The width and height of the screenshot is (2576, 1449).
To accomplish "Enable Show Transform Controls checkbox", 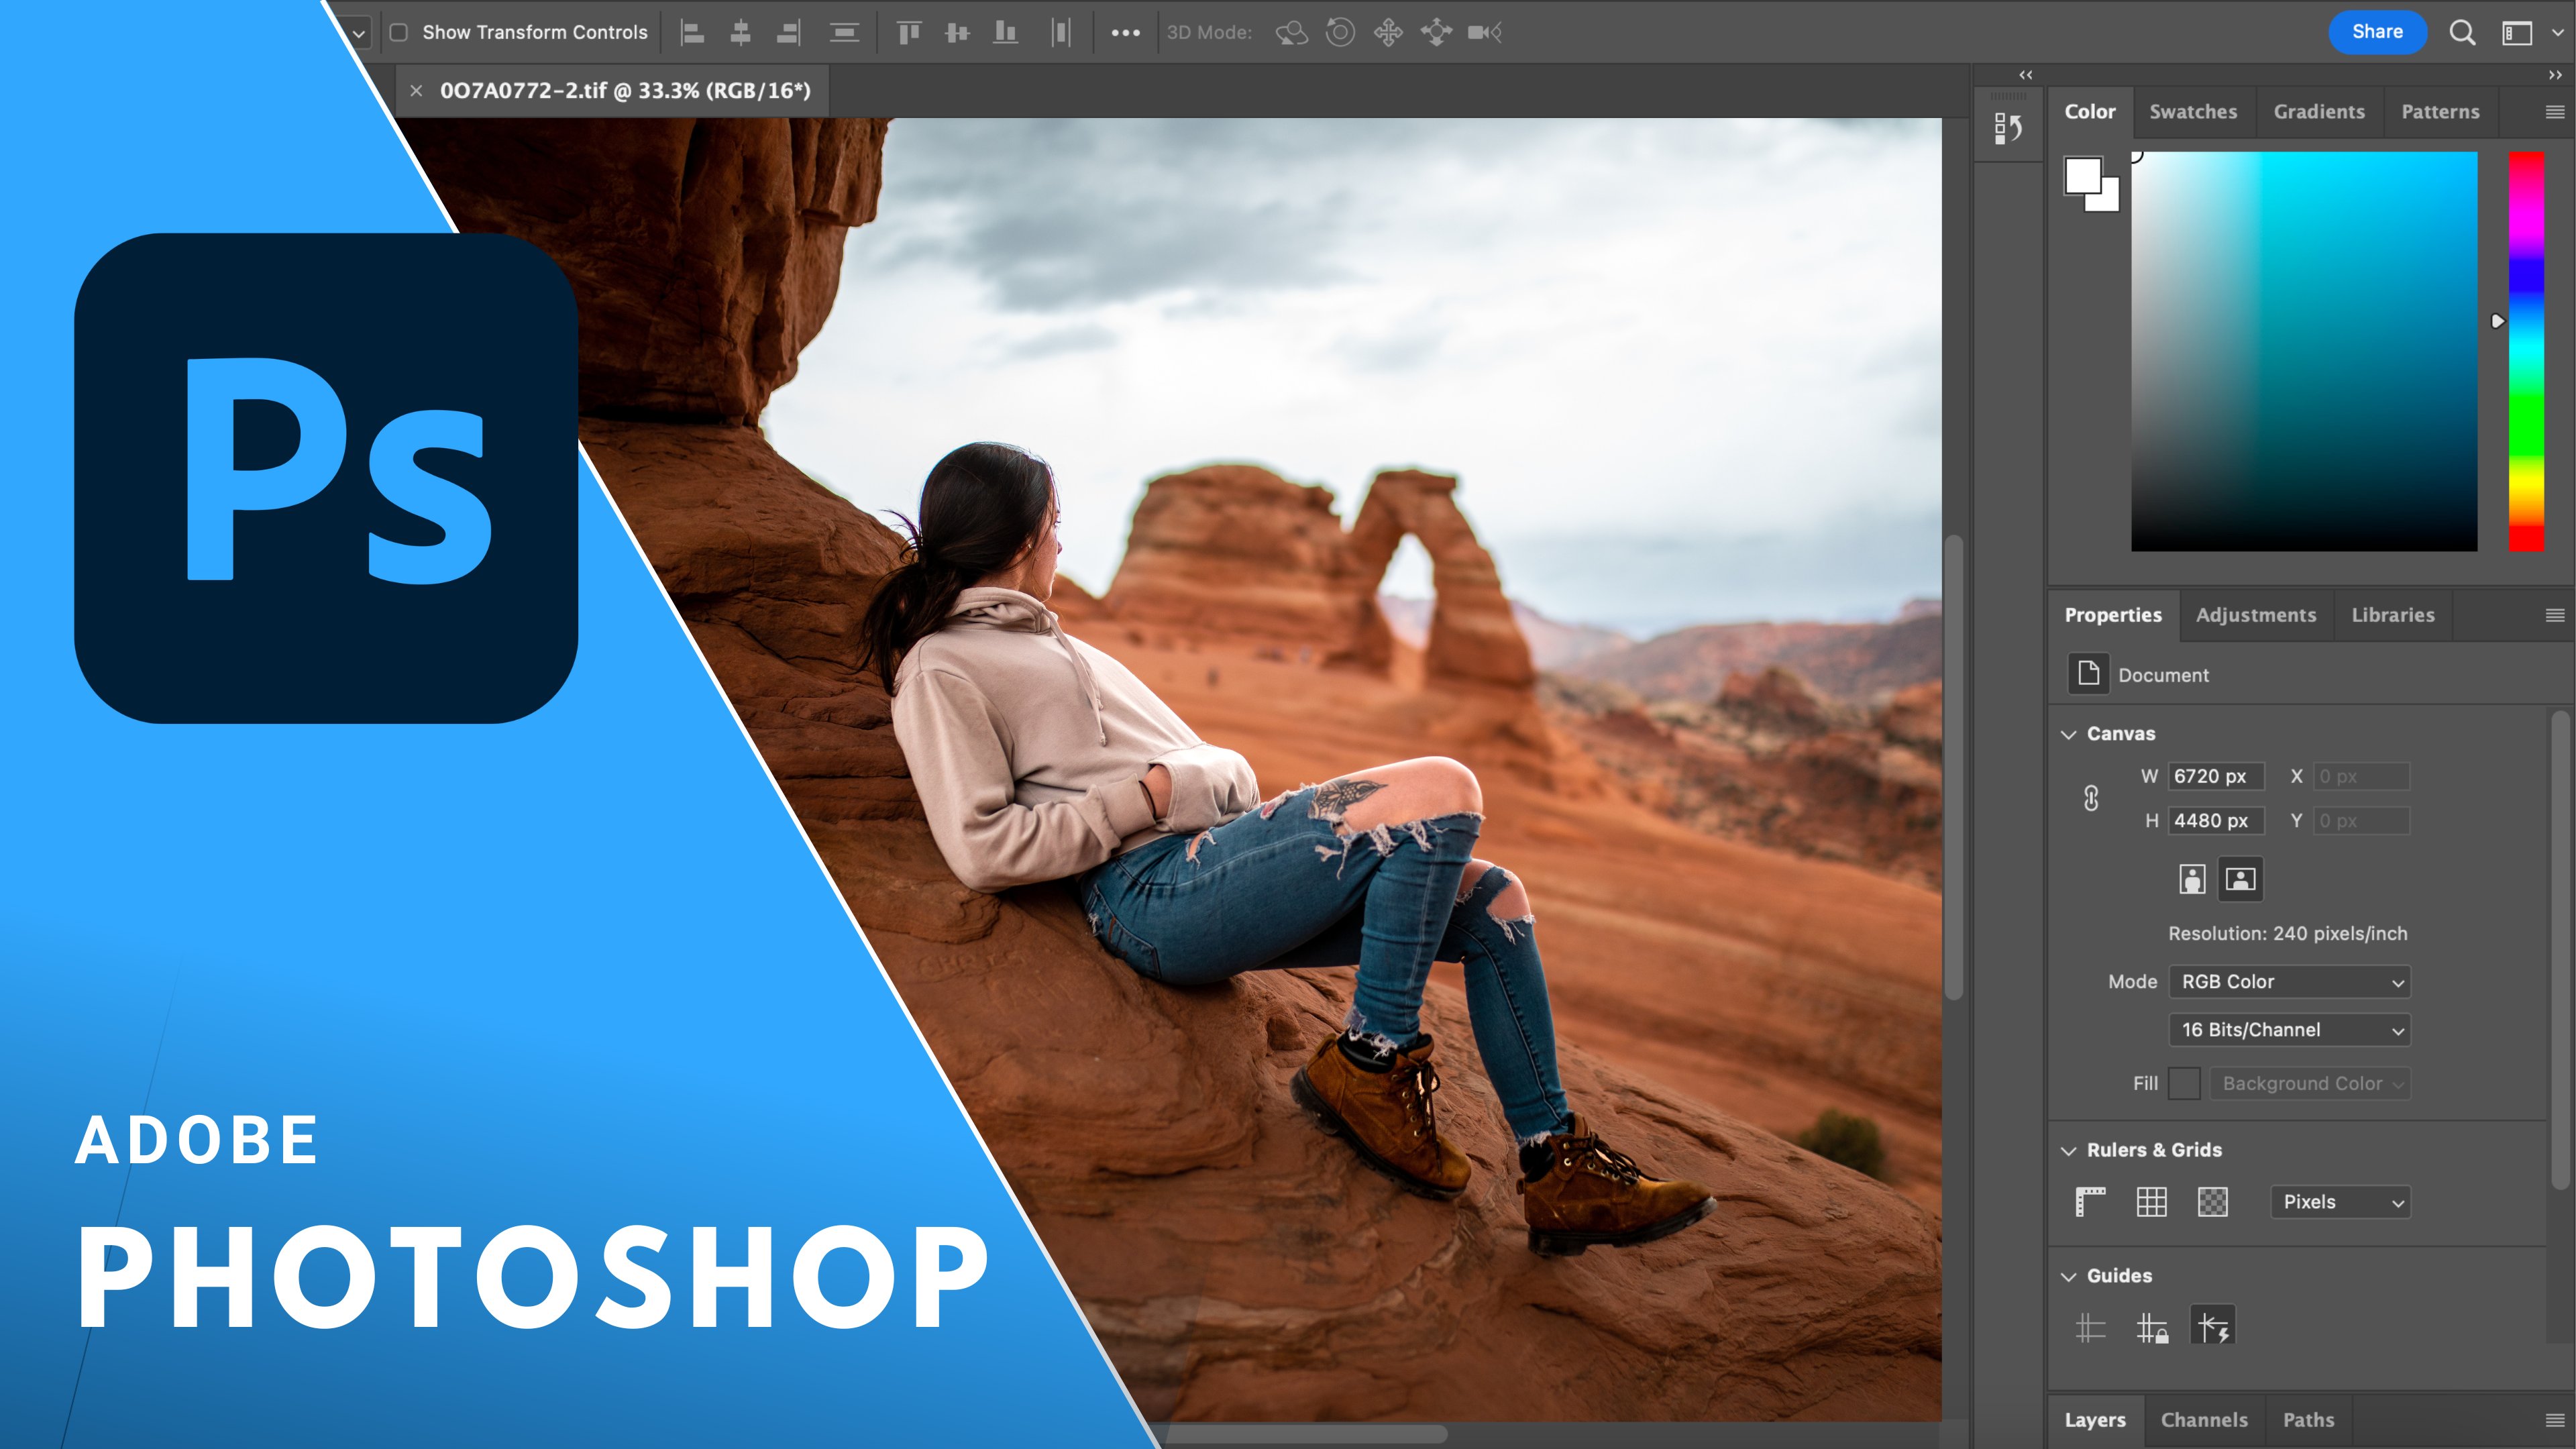I will click(399, 32).
